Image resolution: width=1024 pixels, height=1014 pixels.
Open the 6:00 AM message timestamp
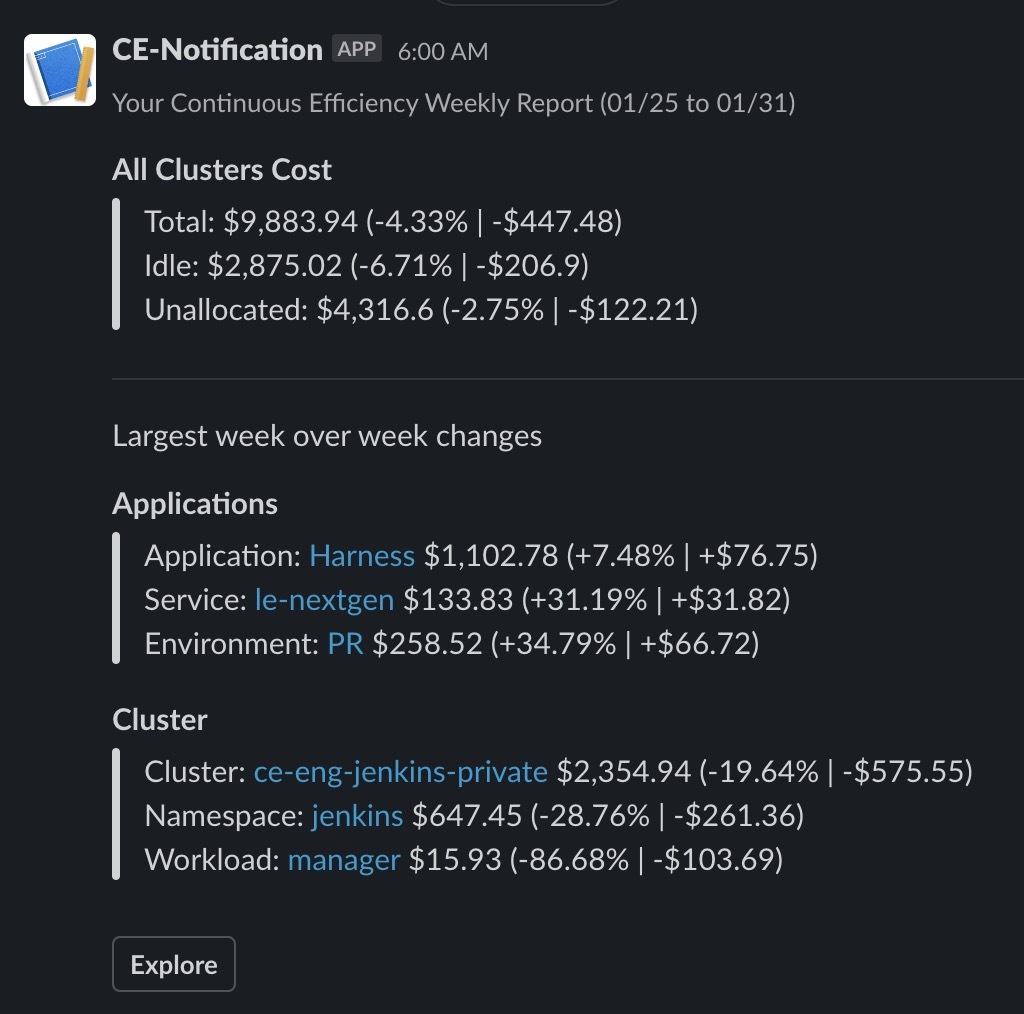443,52
